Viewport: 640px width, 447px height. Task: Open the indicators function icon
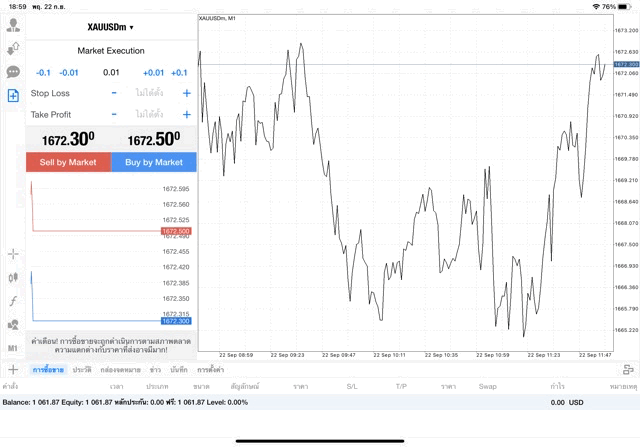point(13,301)
